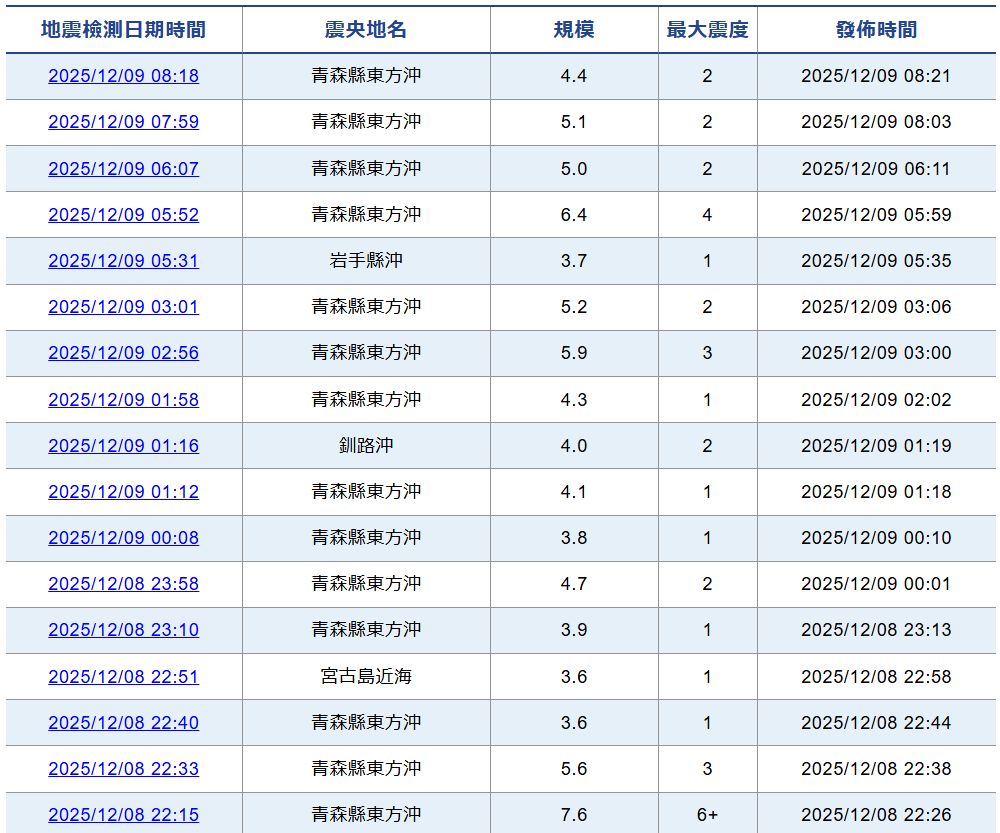
Task: Open the 2025/12/09 06:07 earthquake report
Action: [x=124, y=168]
